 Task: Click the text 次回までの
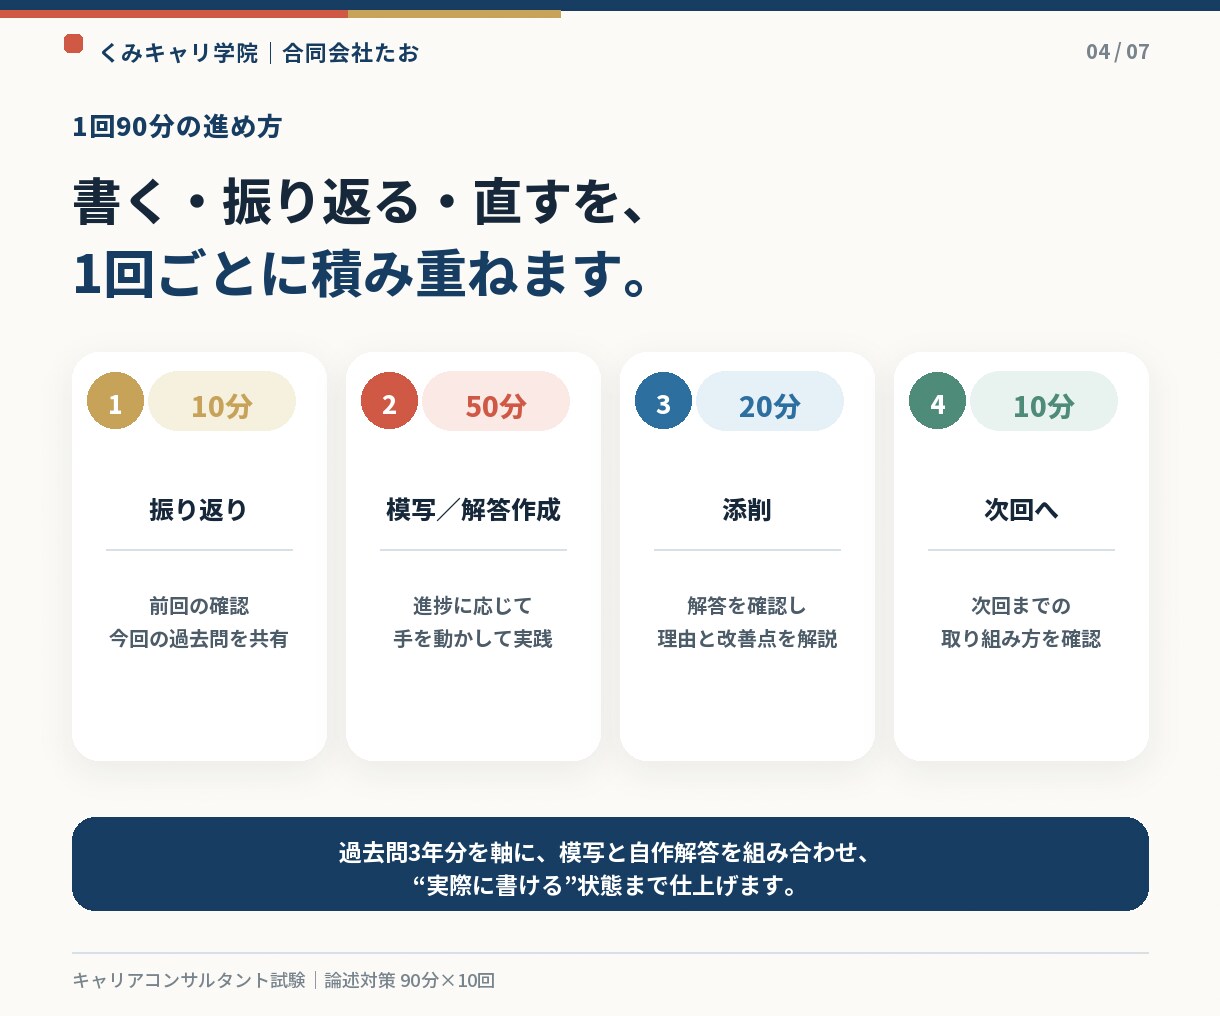[x=1021, y=606]
